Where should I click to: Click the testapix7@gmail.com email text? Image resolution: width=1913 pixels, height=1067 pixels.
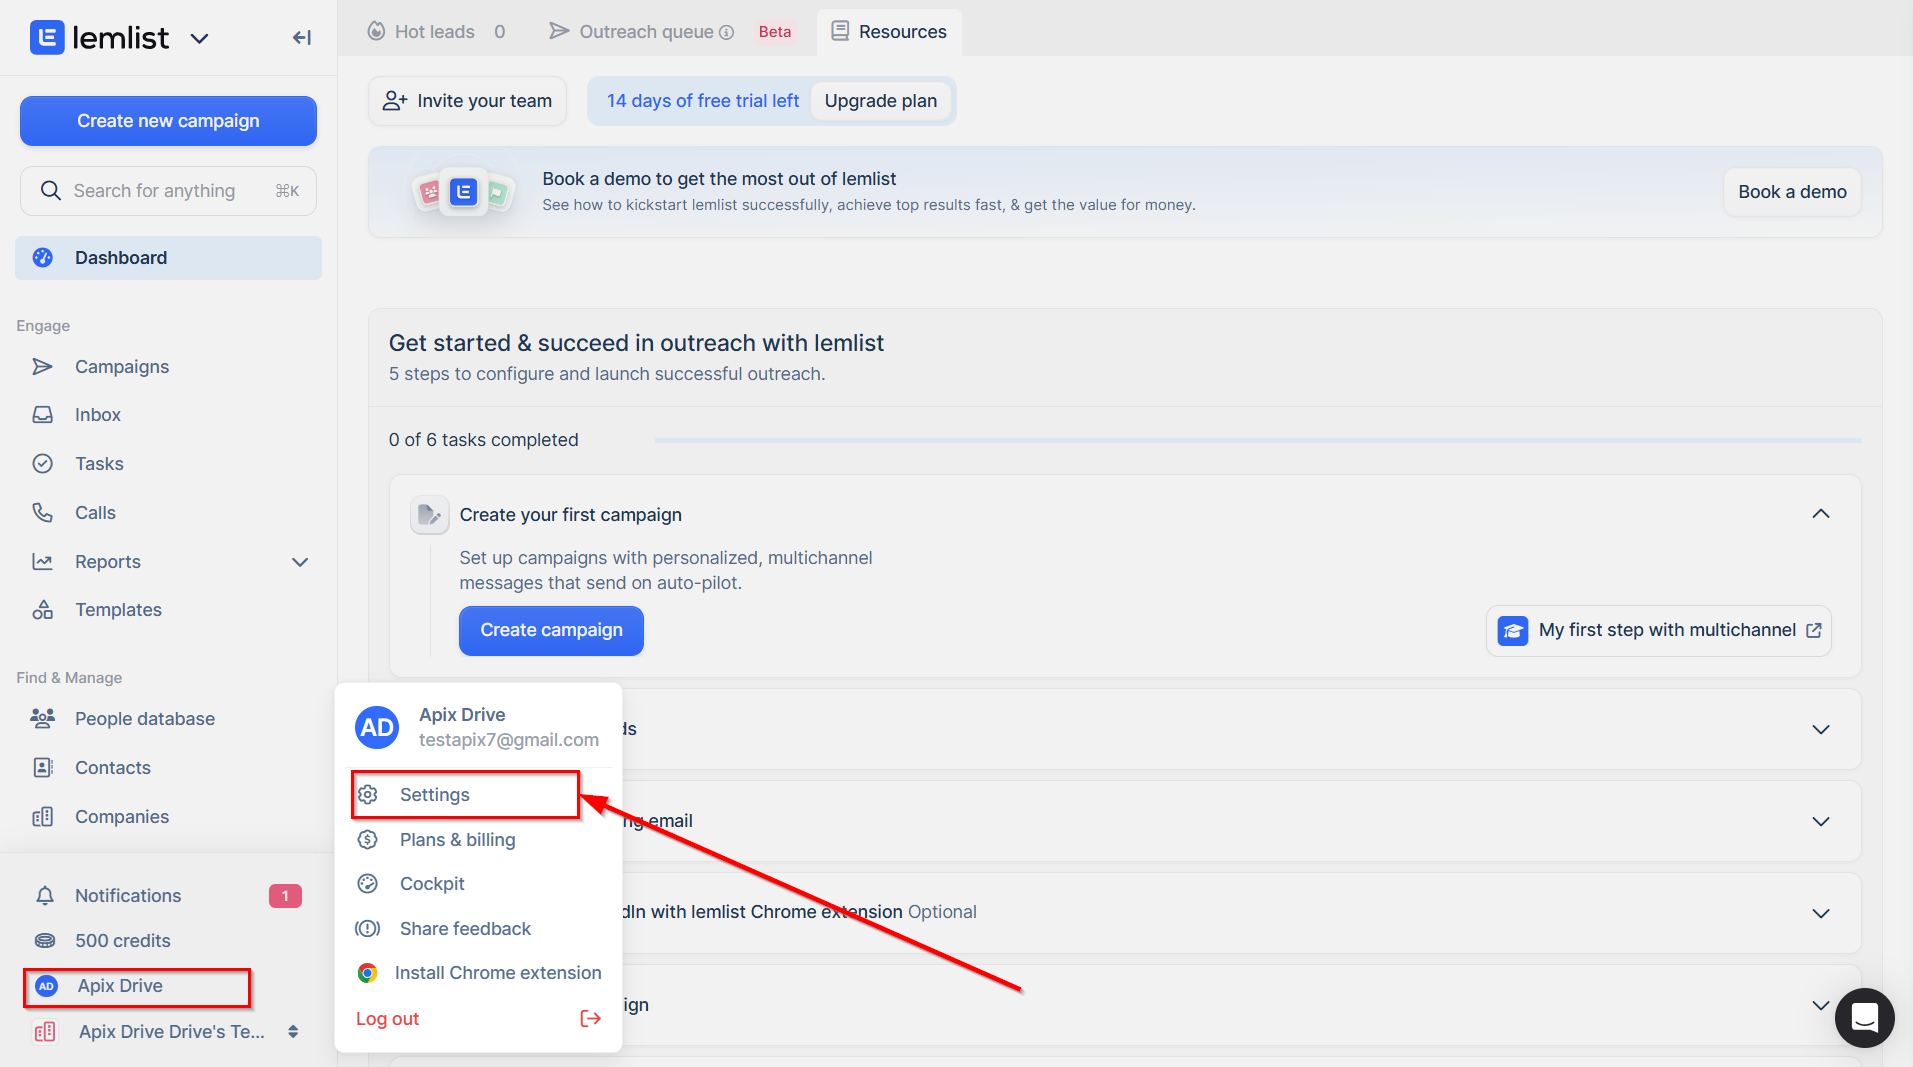pos(509,740)
